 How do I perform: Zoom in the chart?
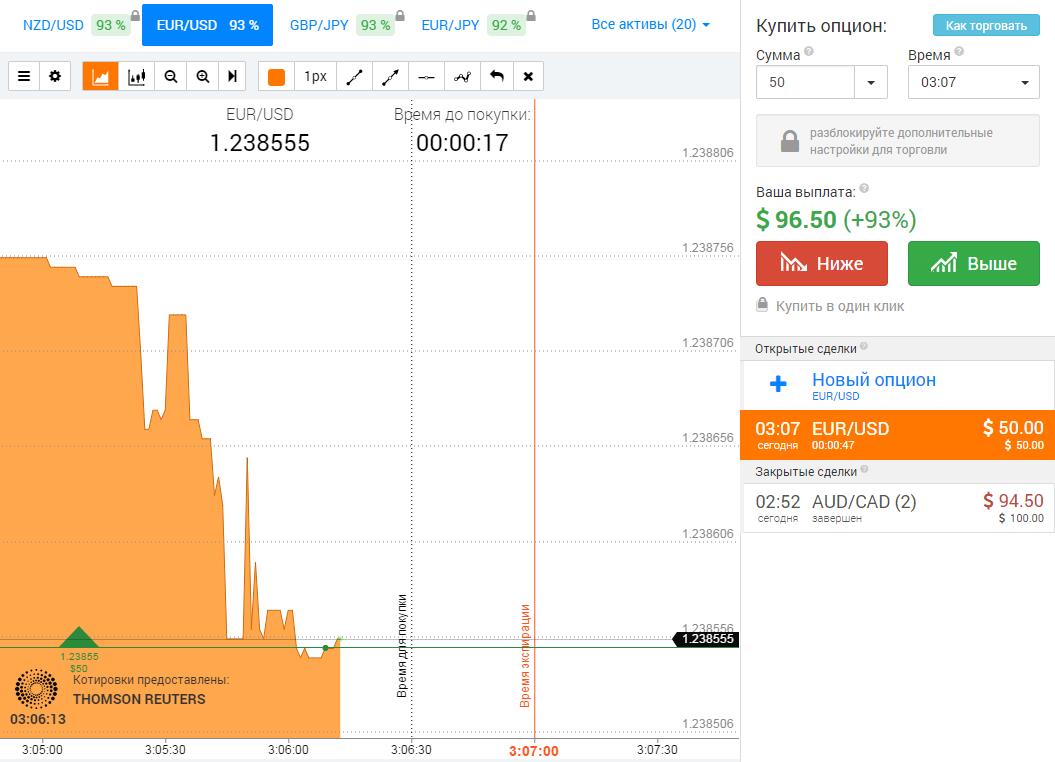[203, 76]
